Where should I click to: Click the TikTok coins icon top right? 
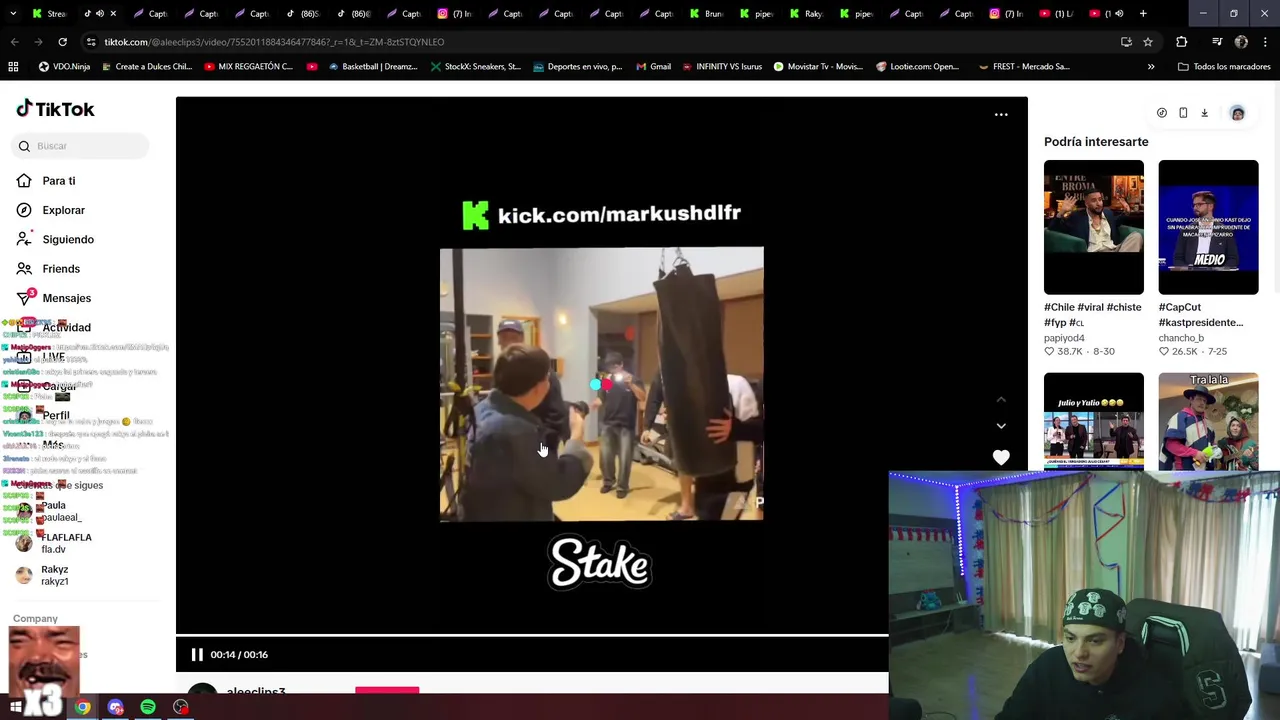click(x=1162, y=113)
